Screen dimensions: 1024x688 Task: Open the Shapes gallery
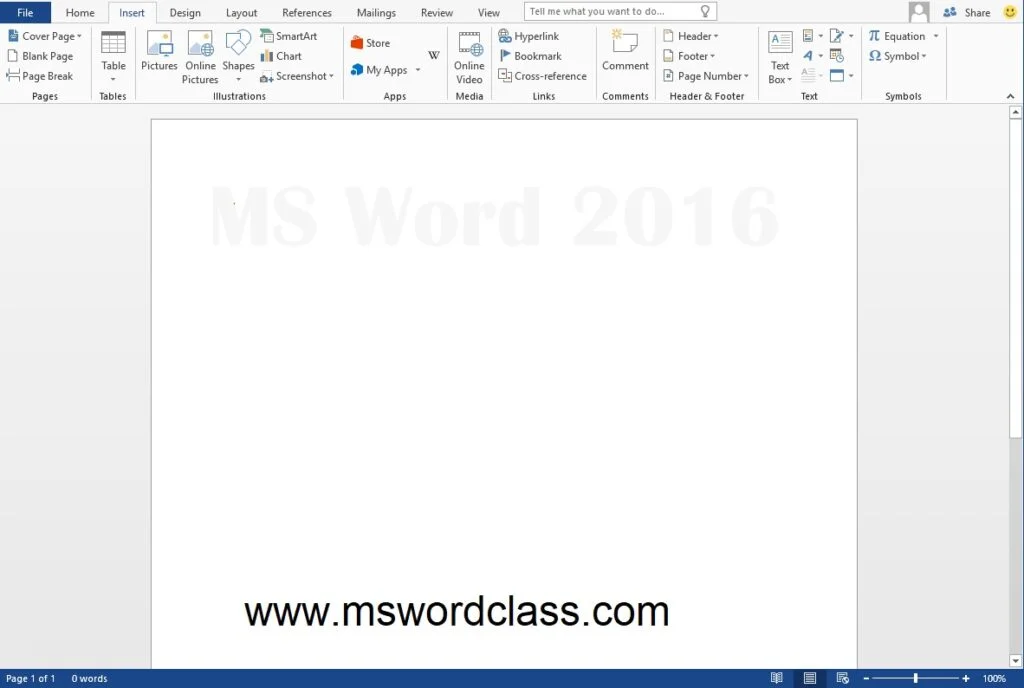238,57
